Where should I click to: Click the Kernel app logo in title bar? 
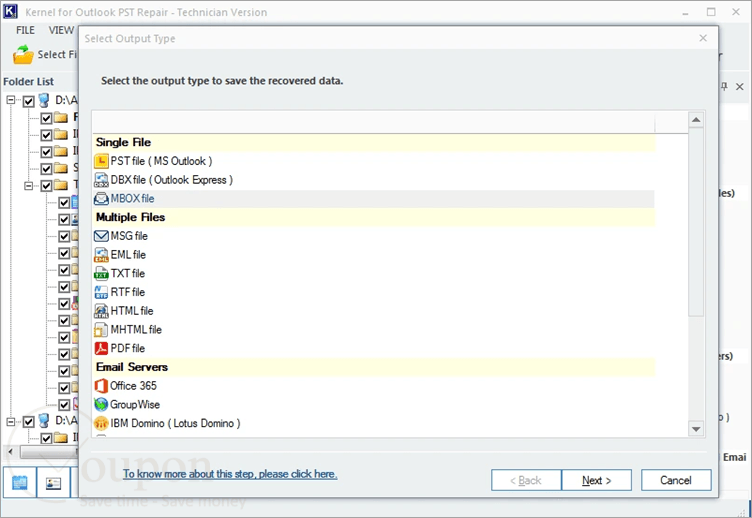pos(11,12)
